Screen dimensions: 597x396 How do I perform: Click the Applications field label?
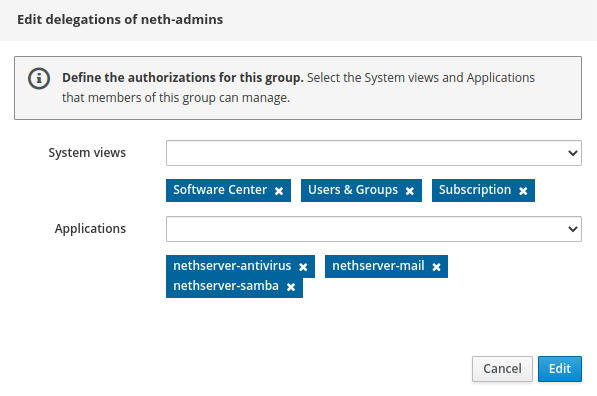point(90,228)
